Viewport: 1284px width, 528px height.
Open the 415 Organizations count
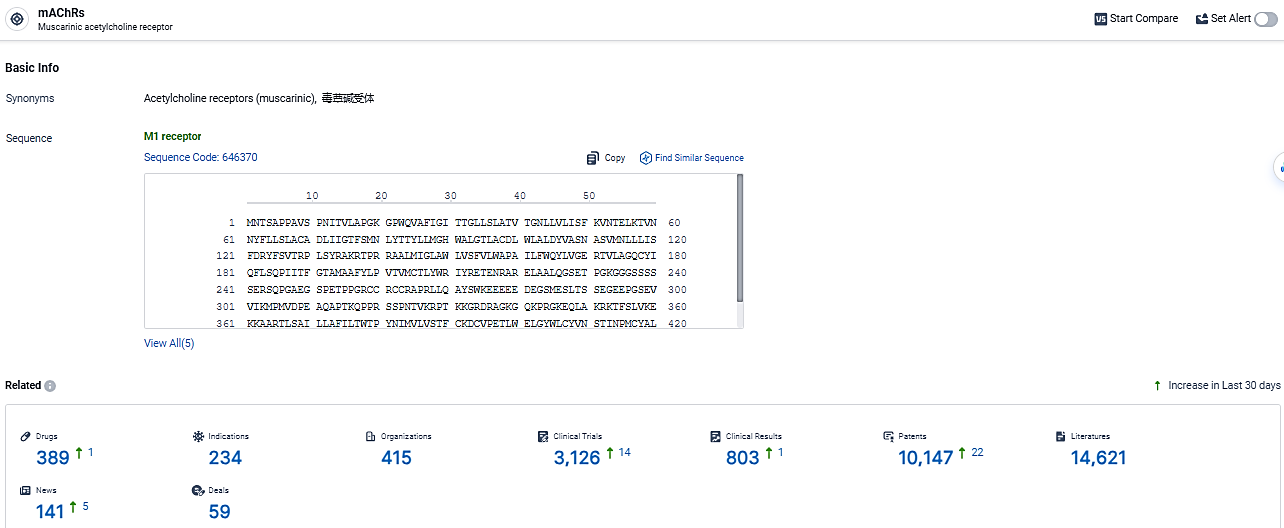click(x=396, y=458)
